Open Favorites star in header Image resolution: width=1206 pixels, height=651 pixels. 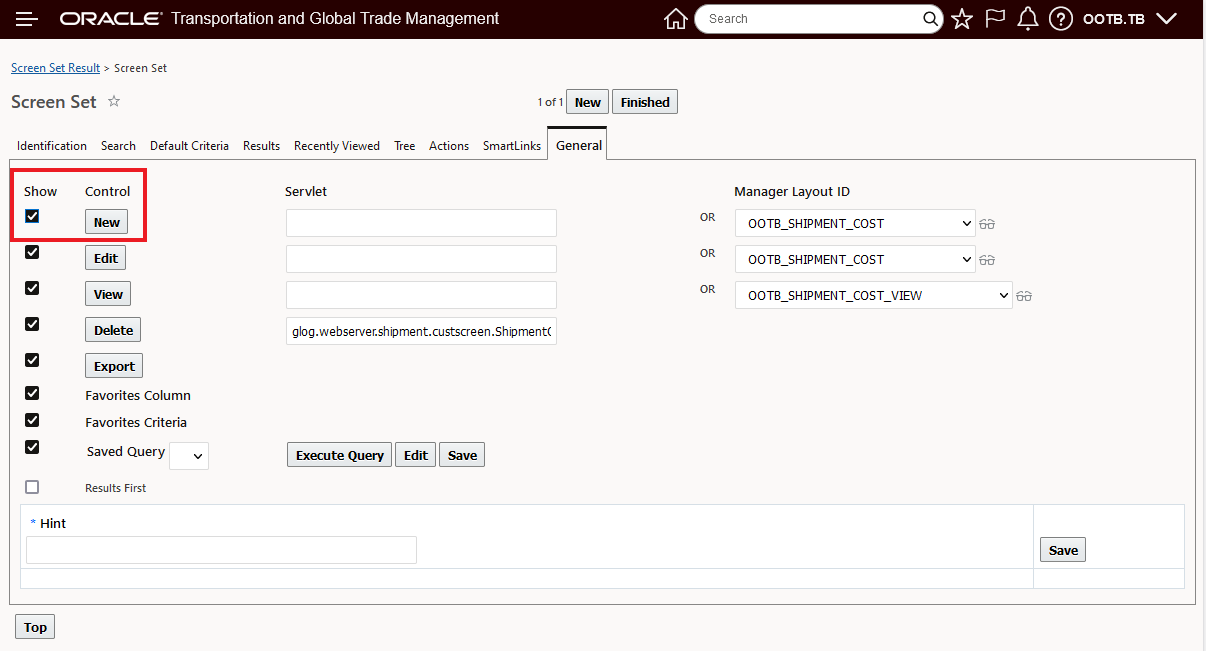click(x=962, y=19)
